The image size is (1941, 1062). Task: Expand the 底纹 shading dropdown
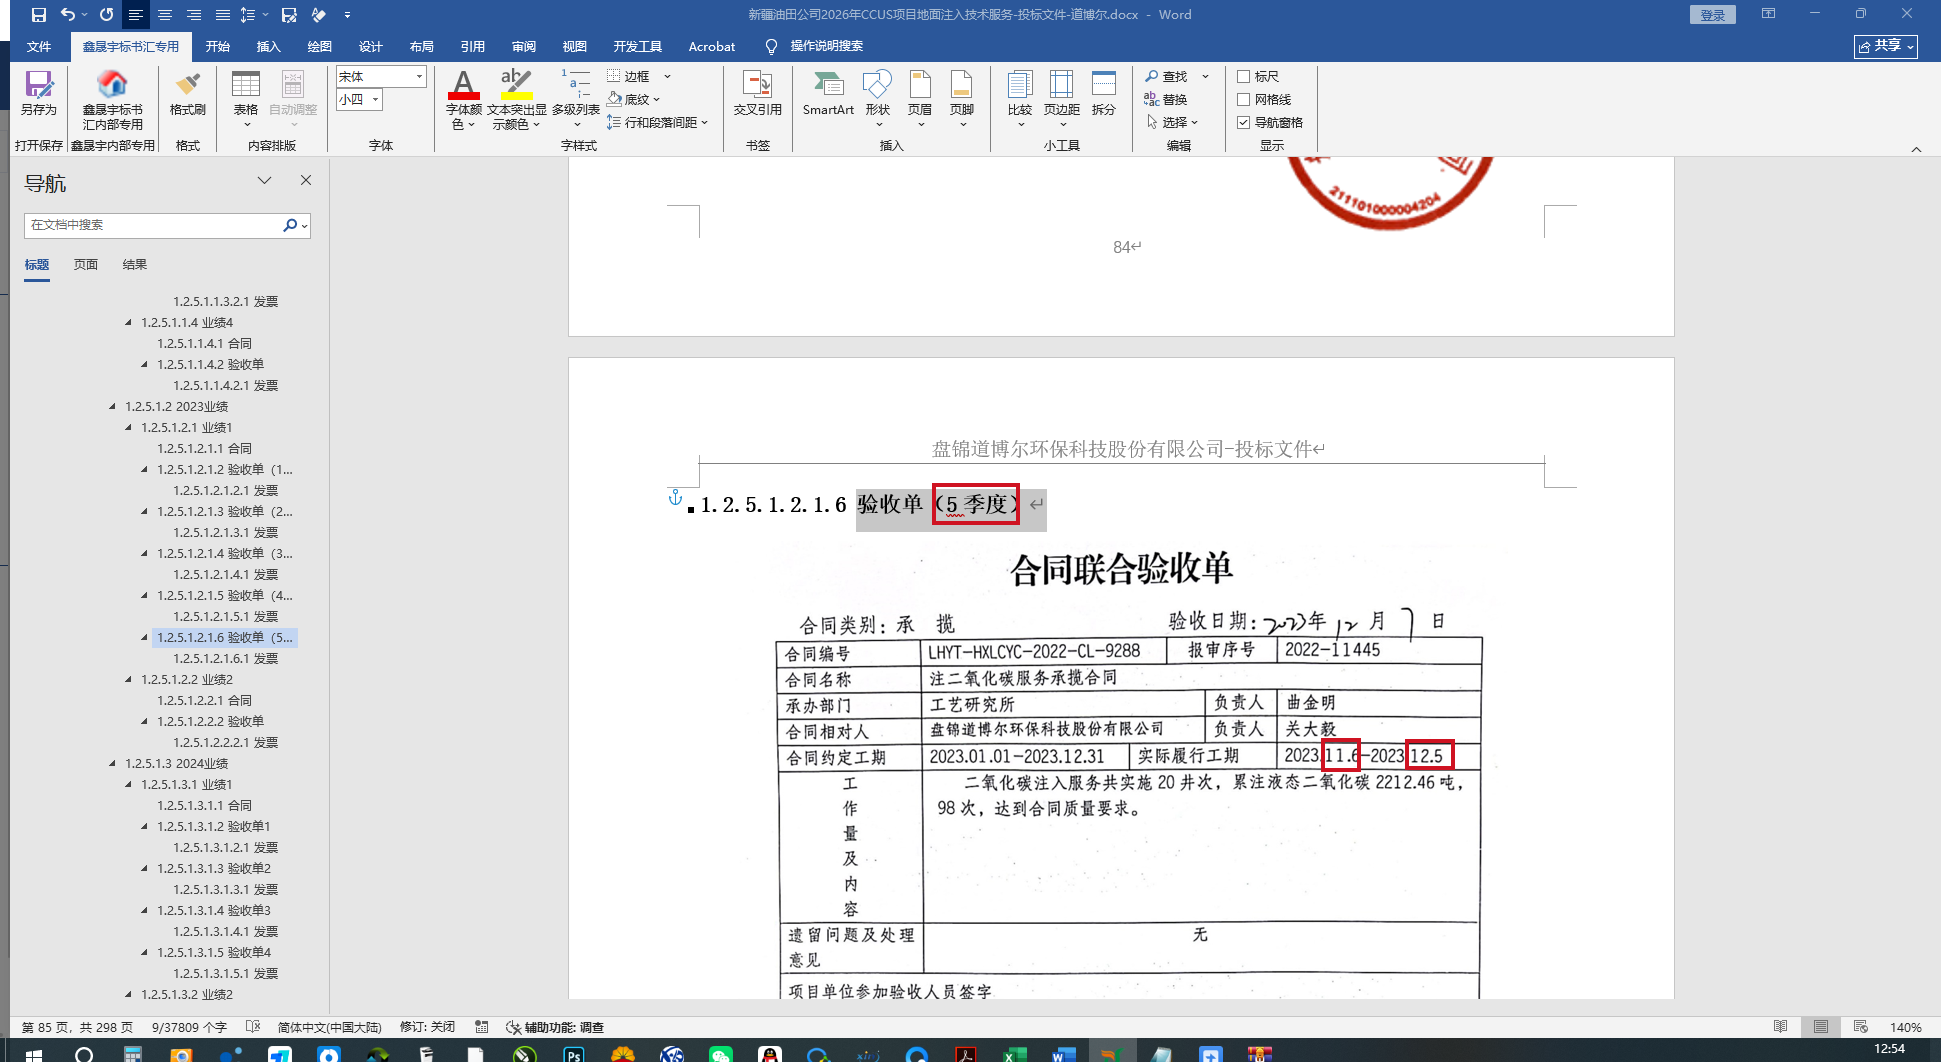coord(656,99)
